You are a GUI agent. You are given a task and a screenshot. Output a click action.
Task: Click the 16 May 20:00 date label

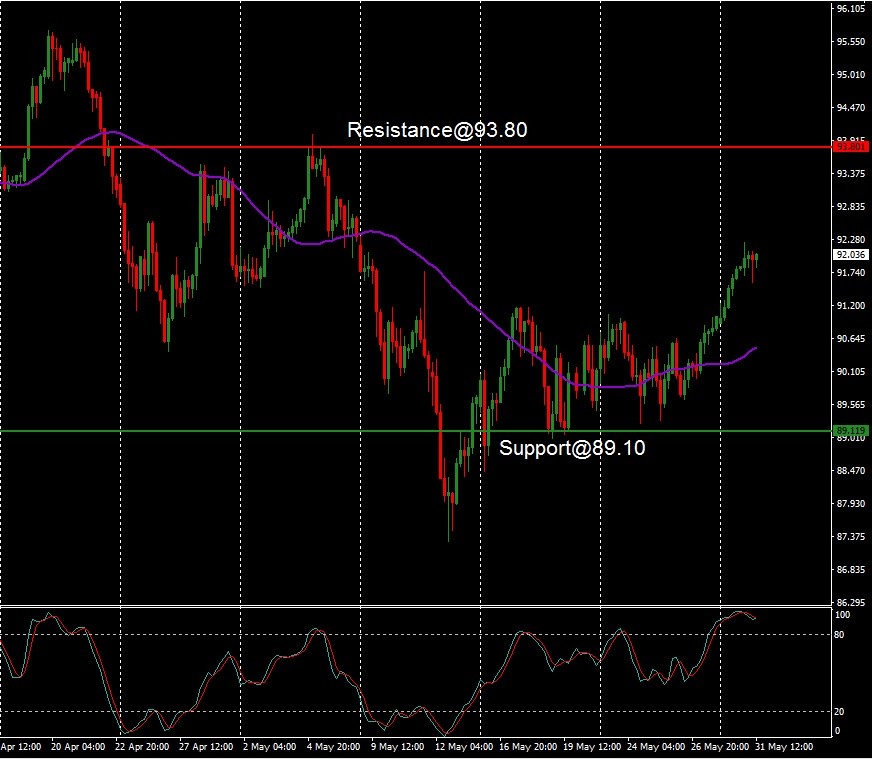[527, 747]
